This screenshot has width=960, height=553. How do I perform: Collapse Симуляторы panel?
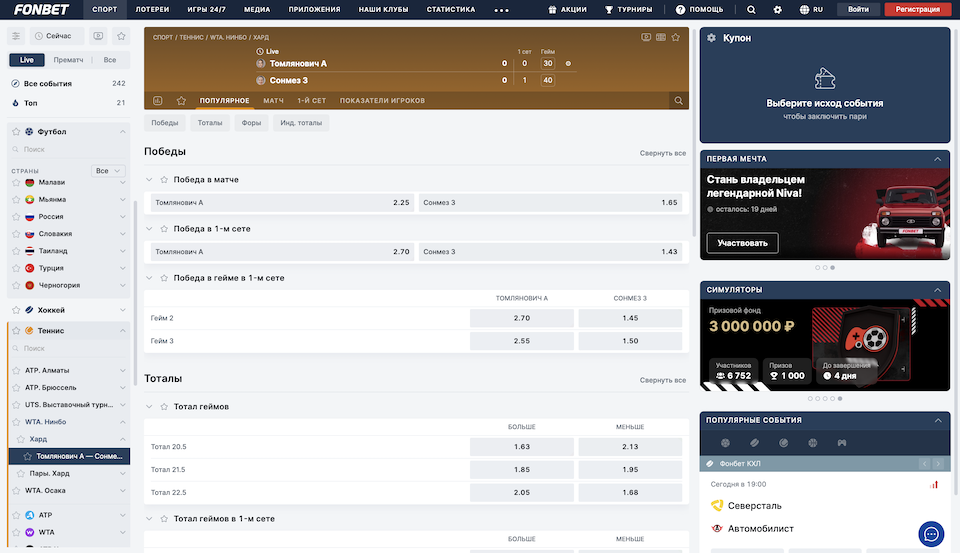937,290
